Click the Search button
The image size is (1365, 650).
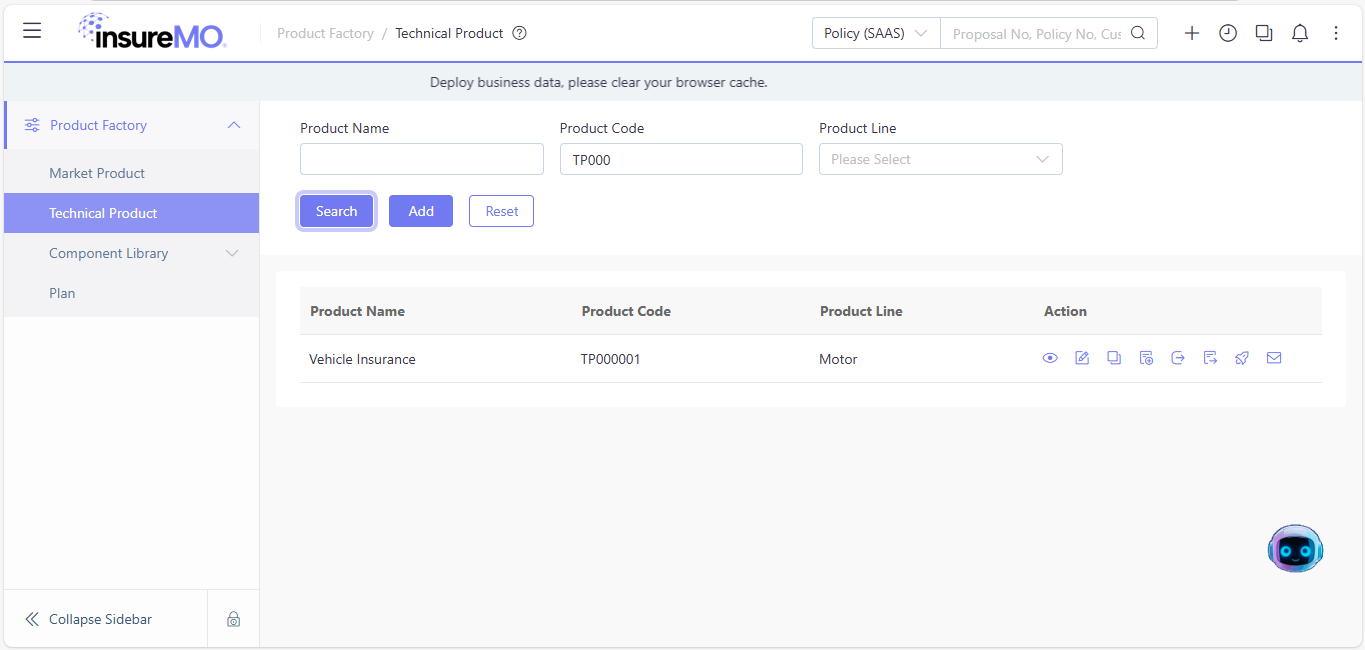336,211
